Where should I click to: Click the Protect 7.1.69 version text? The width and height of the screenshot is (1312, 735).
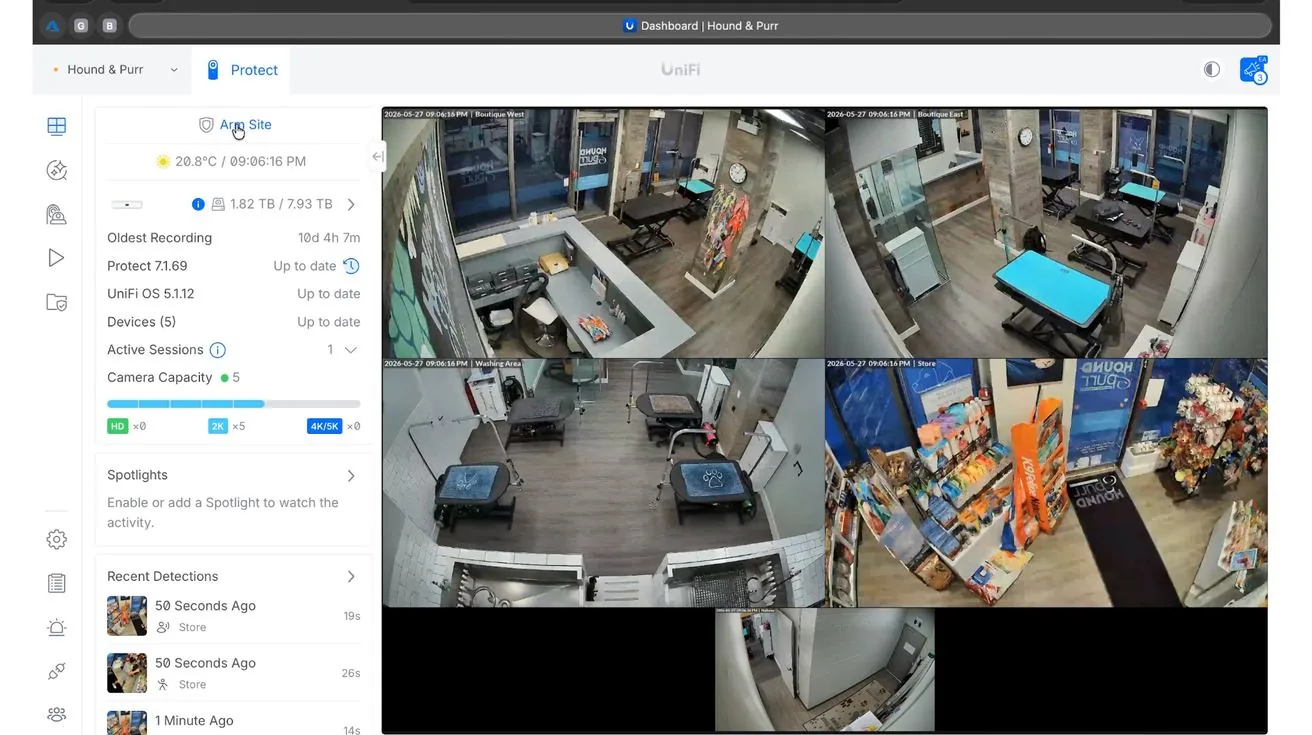tap(147, 266)
